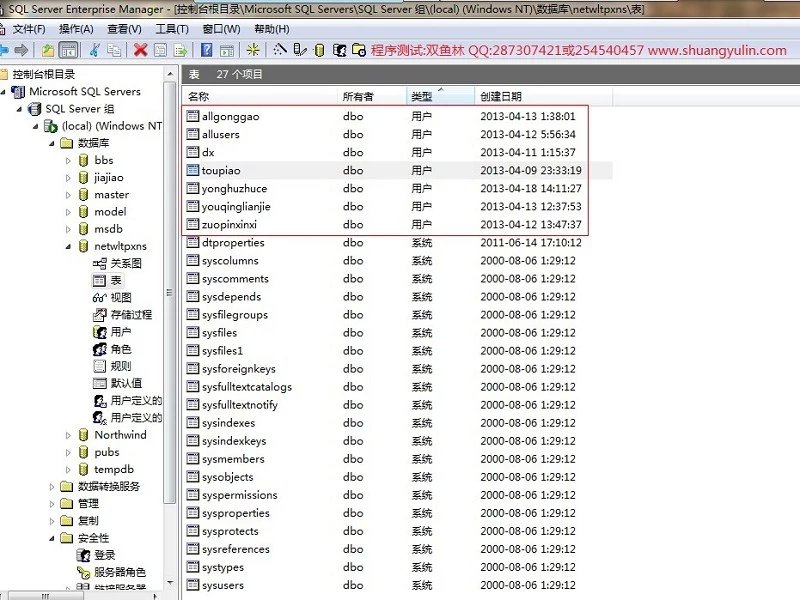Expand the jiajiao database
The height and width of the screenshot is (600, 800).
(x=68, y=178)
